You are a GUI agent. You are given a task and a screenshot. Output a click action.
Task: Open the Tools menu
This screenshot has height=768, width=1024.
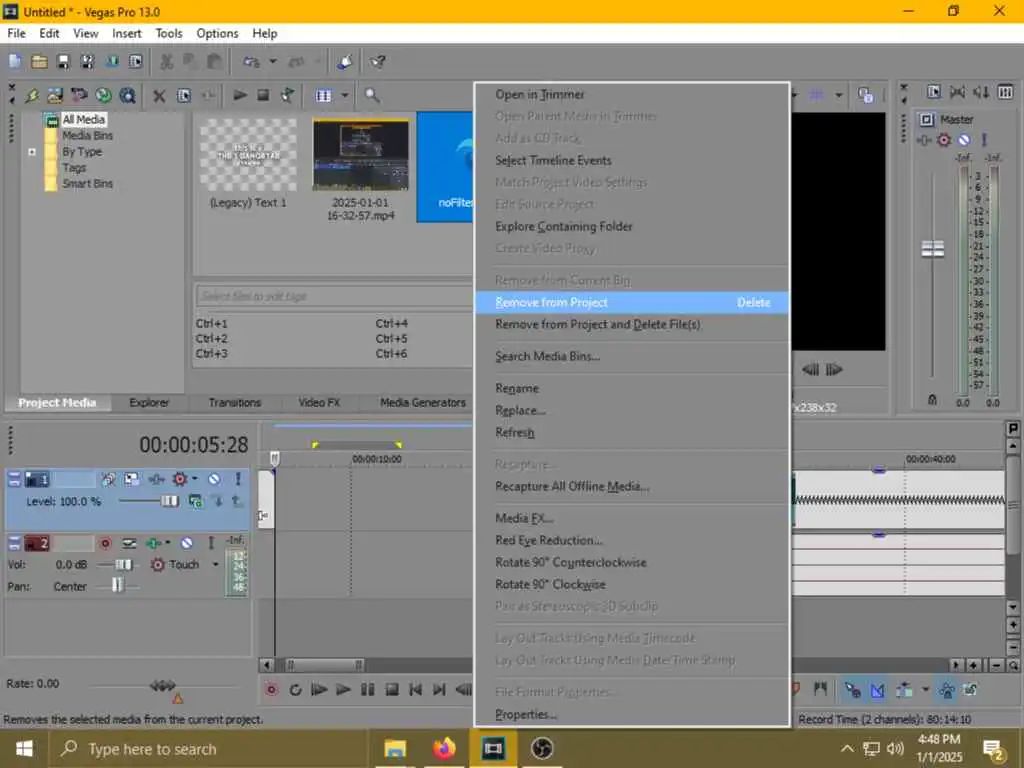tap(168, 33)
